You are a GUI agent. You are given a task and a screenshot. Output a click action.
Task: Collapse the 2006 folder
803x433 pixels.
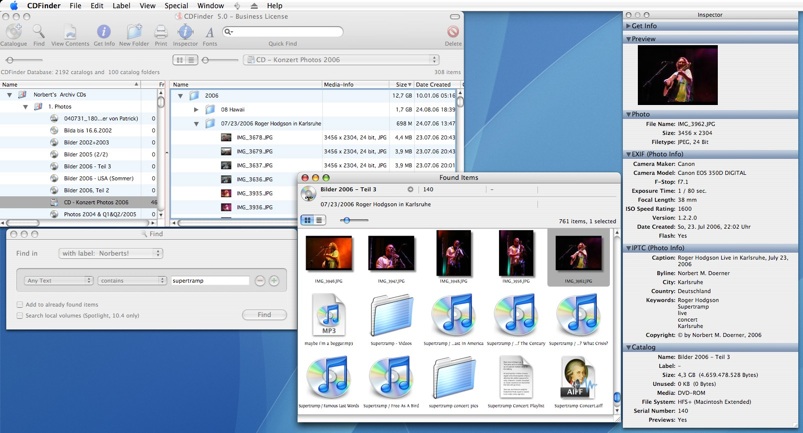tap(180, 96)
